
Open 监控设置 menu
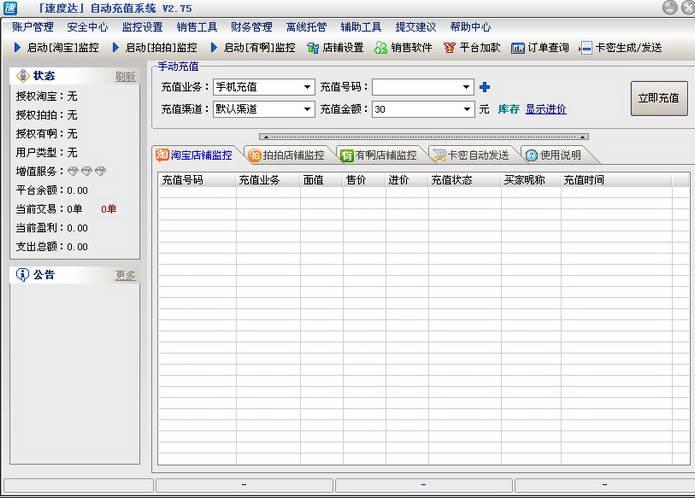tap(142, 27)
